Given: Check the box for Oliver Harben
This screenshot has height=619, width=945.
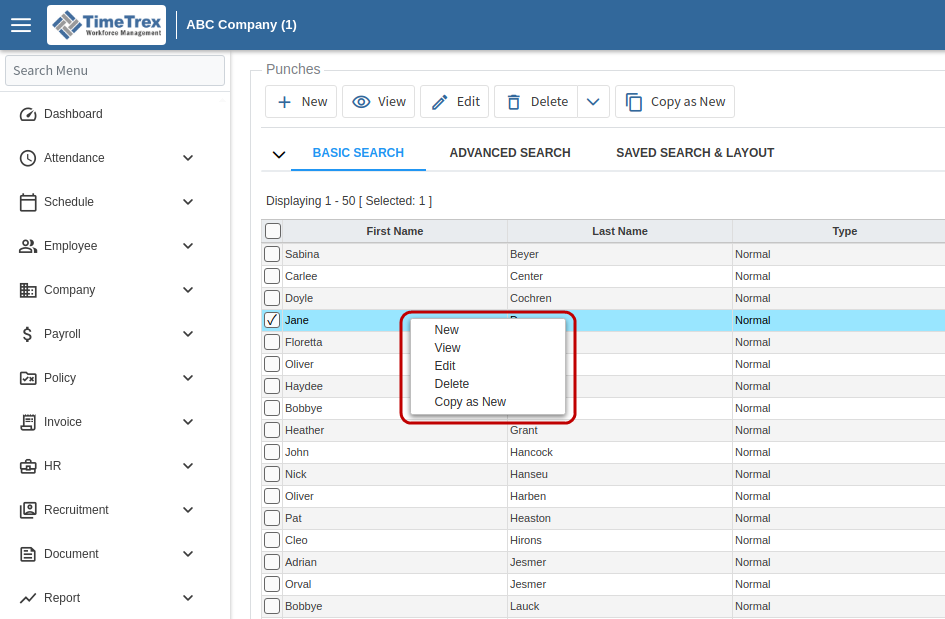Looking at the screenshot, I should [272, 496].
